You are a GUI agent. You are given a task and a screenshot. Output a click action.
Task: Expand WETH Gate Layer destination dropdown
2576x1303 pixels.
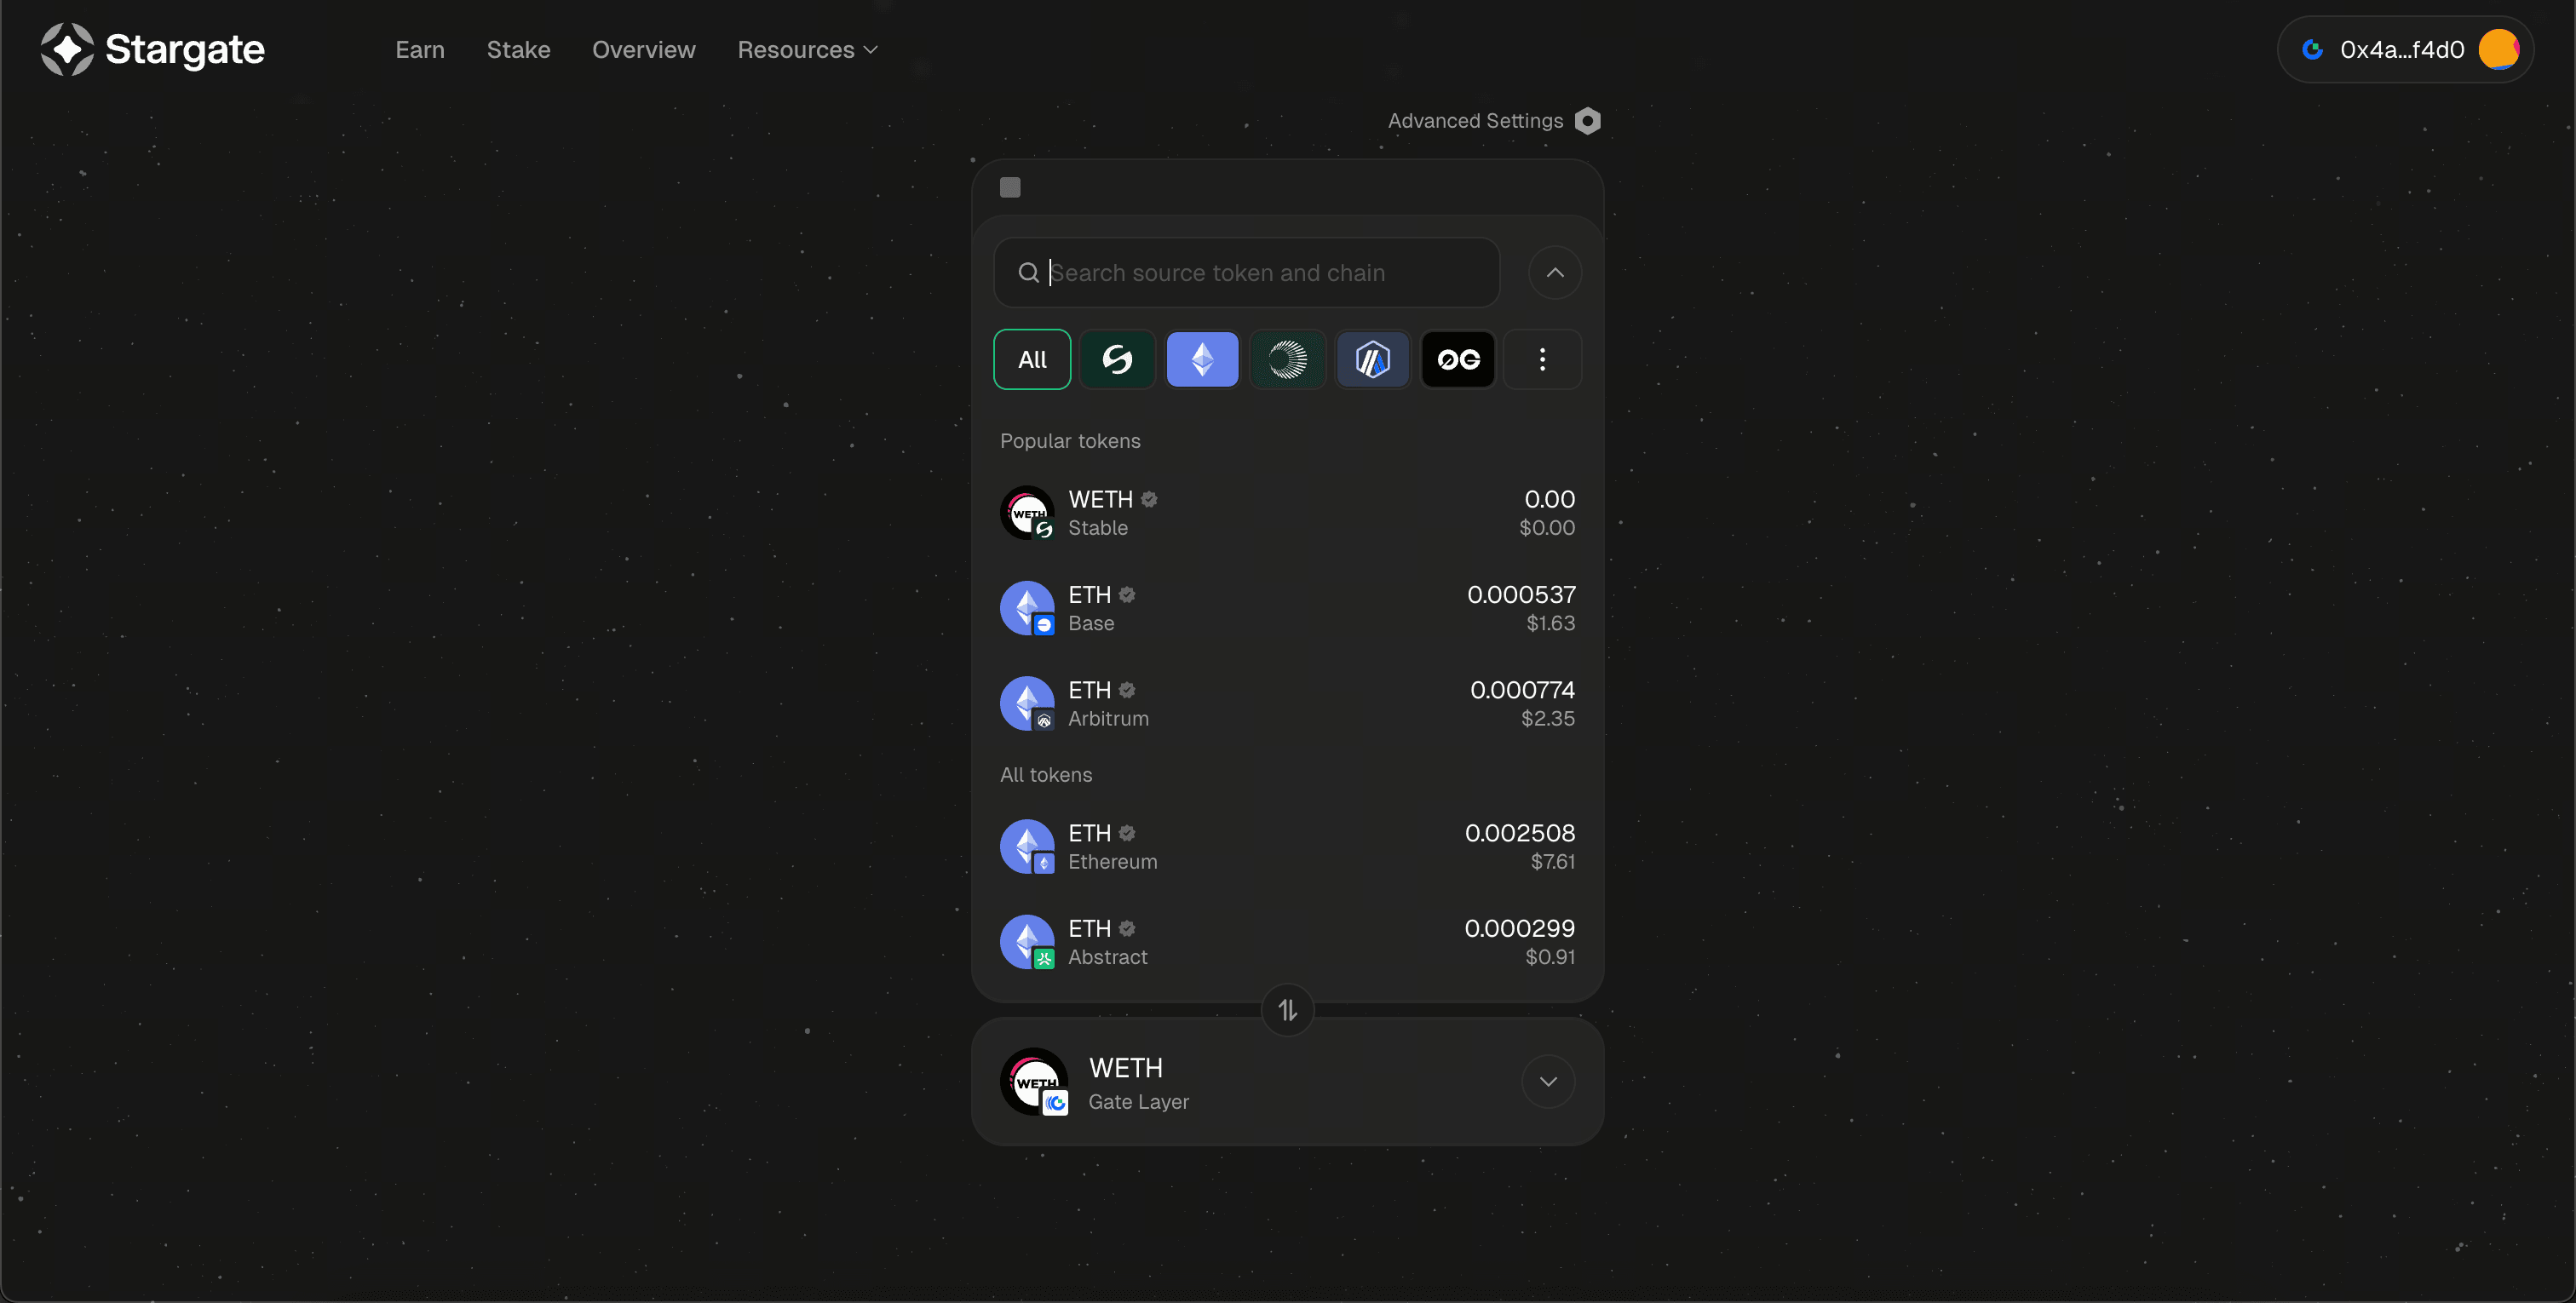tap(1547, 1081)
